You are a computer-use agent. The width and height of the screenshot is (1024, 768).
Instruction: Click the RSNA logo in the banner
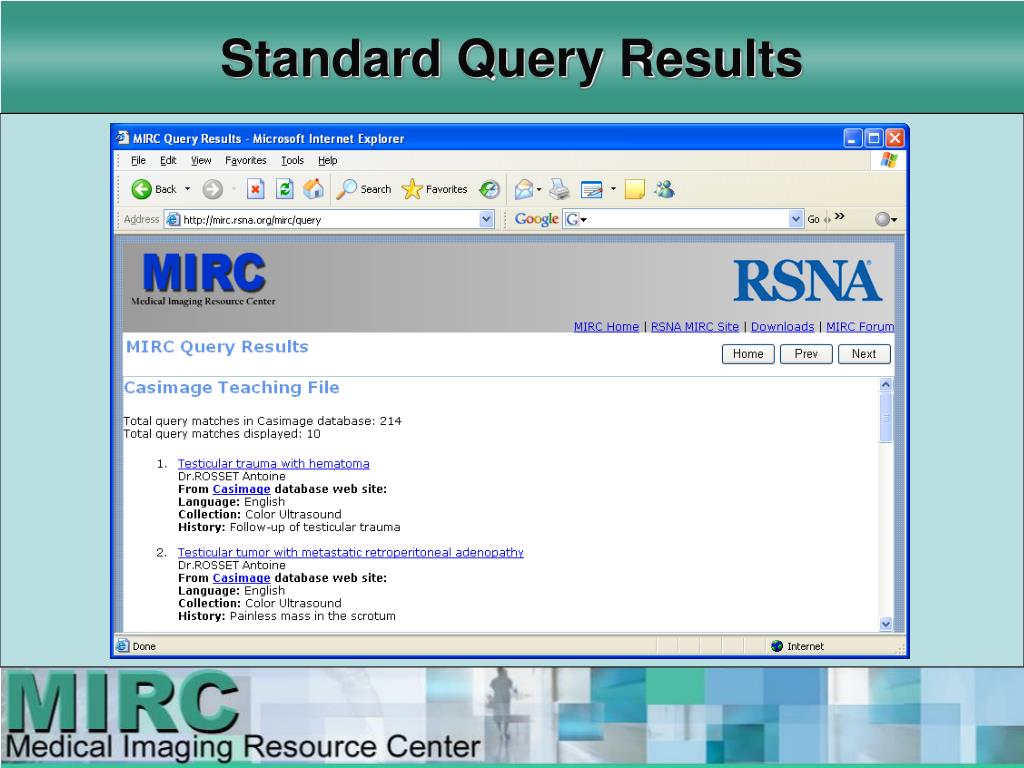(x=807, y=281)
